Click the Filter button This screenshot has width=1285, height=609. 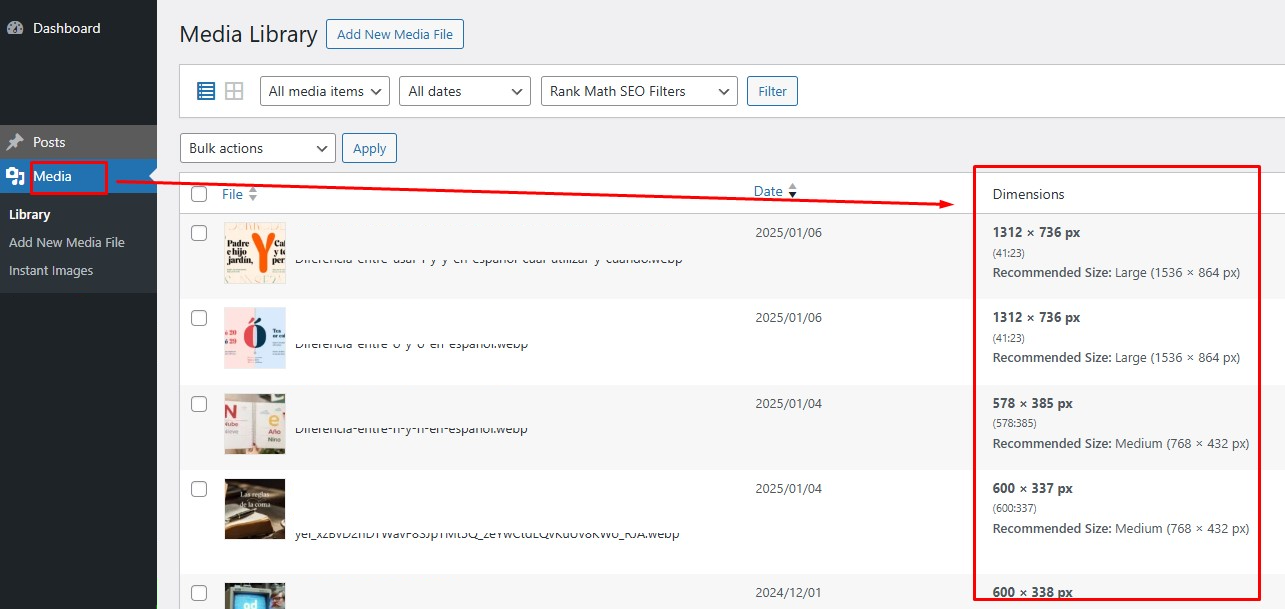coord(772,91)
